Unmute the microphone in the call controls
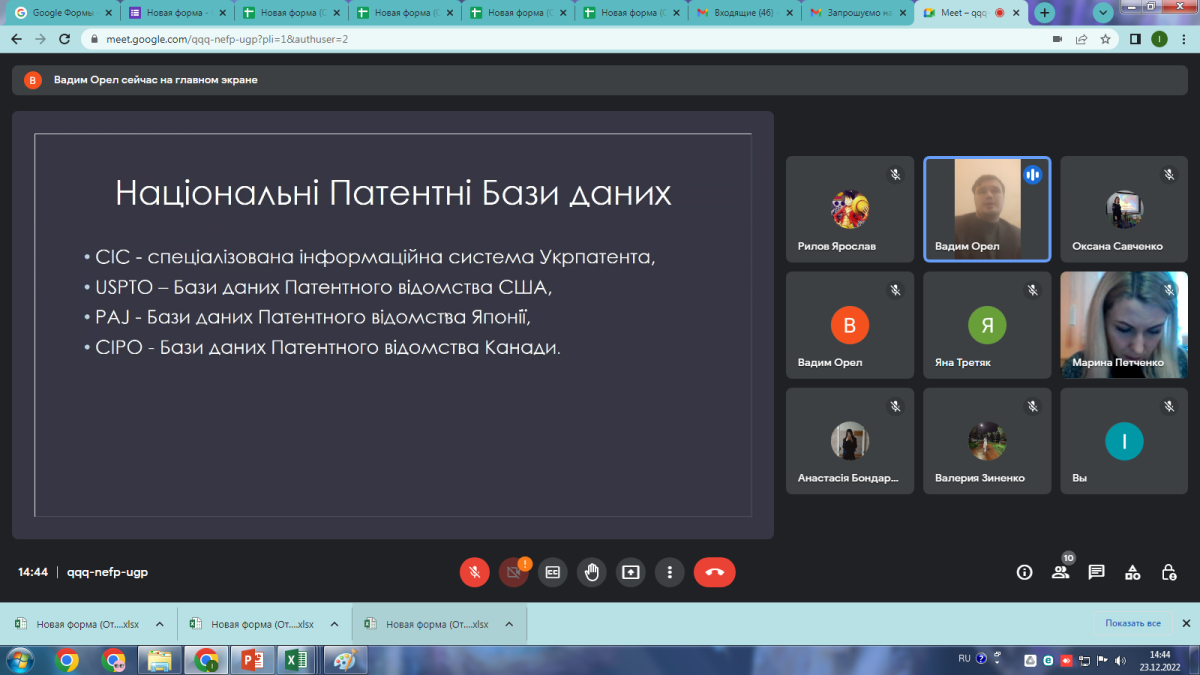Image resolution: width=1200 pixels, height=675 pixels. click(475, 572)
